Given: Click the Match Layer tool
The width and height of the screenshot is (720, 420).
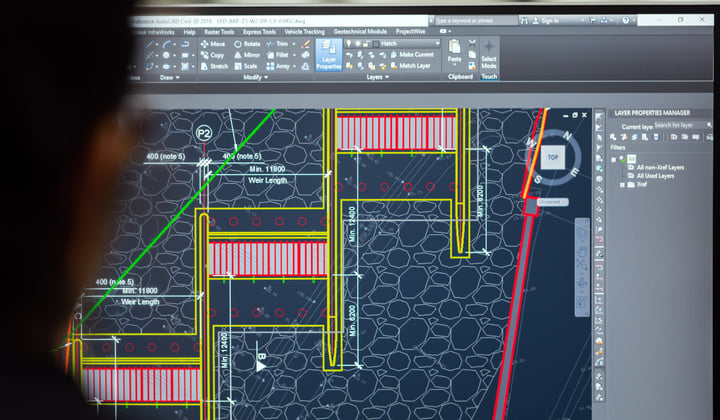Looking at the screenshot, I should [x=408, y=66].
